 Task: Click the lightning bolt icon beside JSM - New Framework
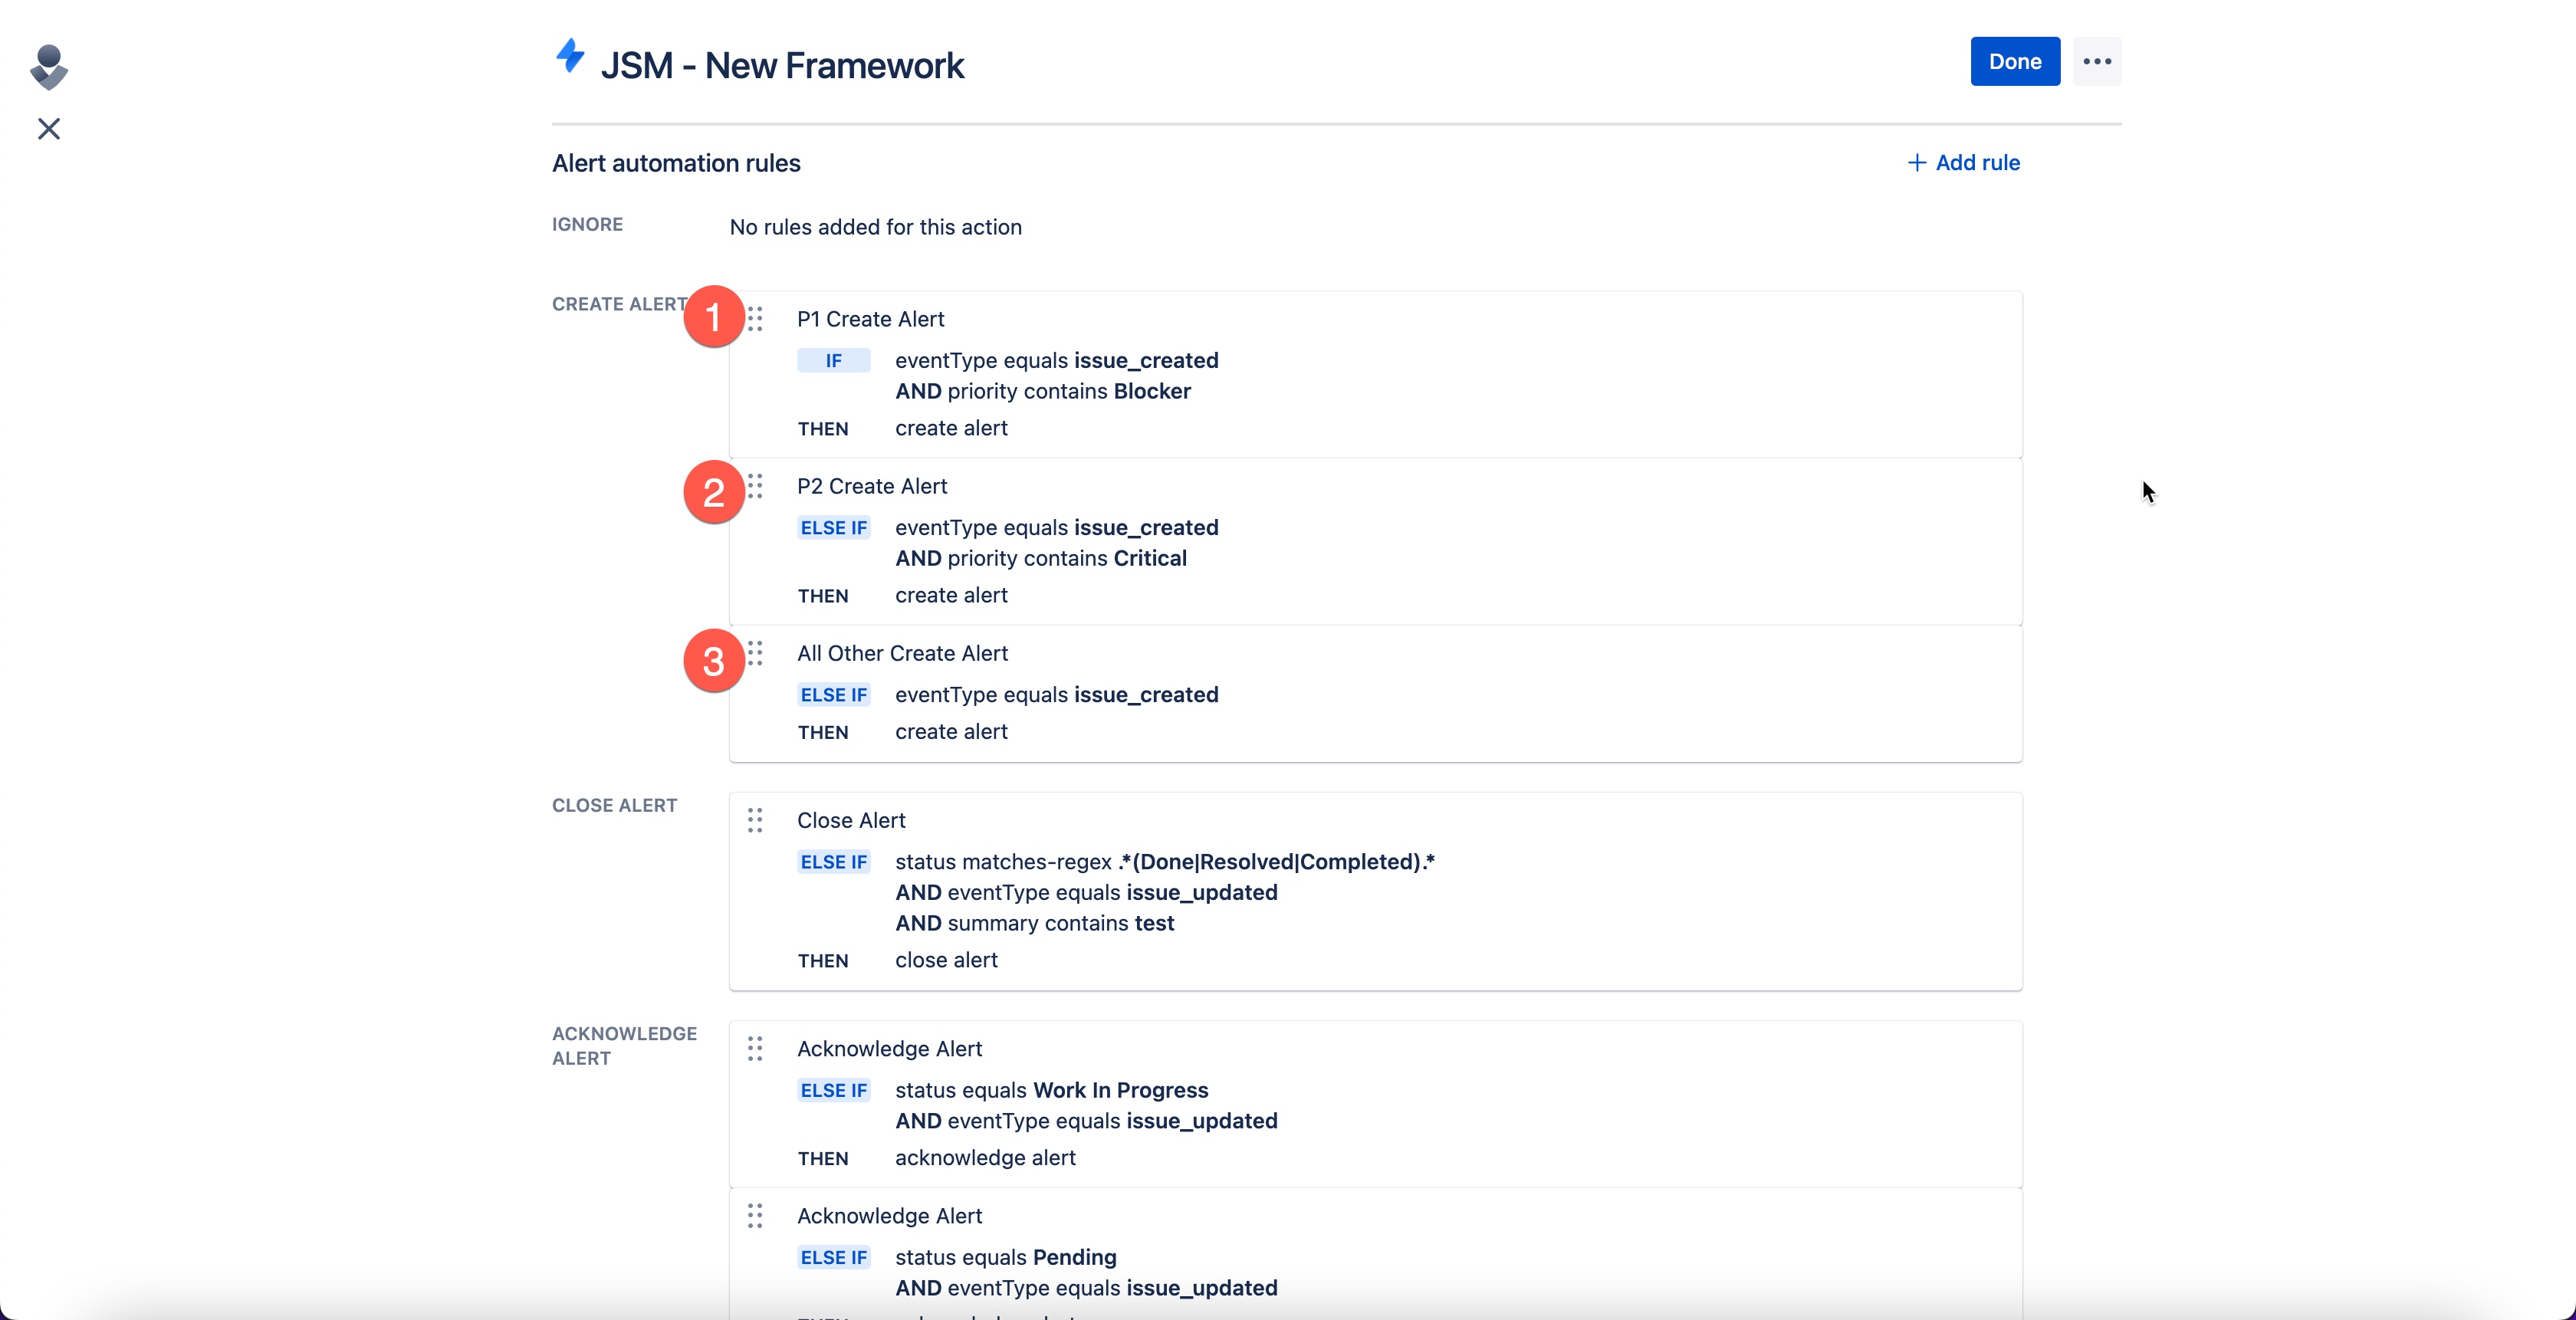[570, 58]
